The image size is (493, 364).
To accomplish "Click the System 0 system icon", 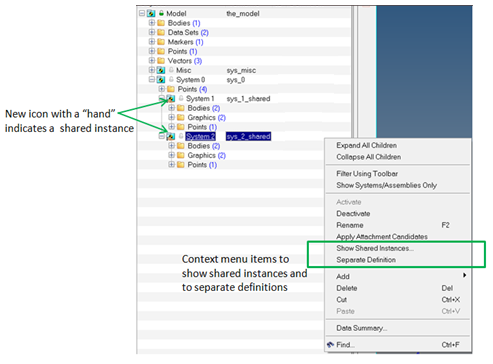I will click(x=161, y=80).
